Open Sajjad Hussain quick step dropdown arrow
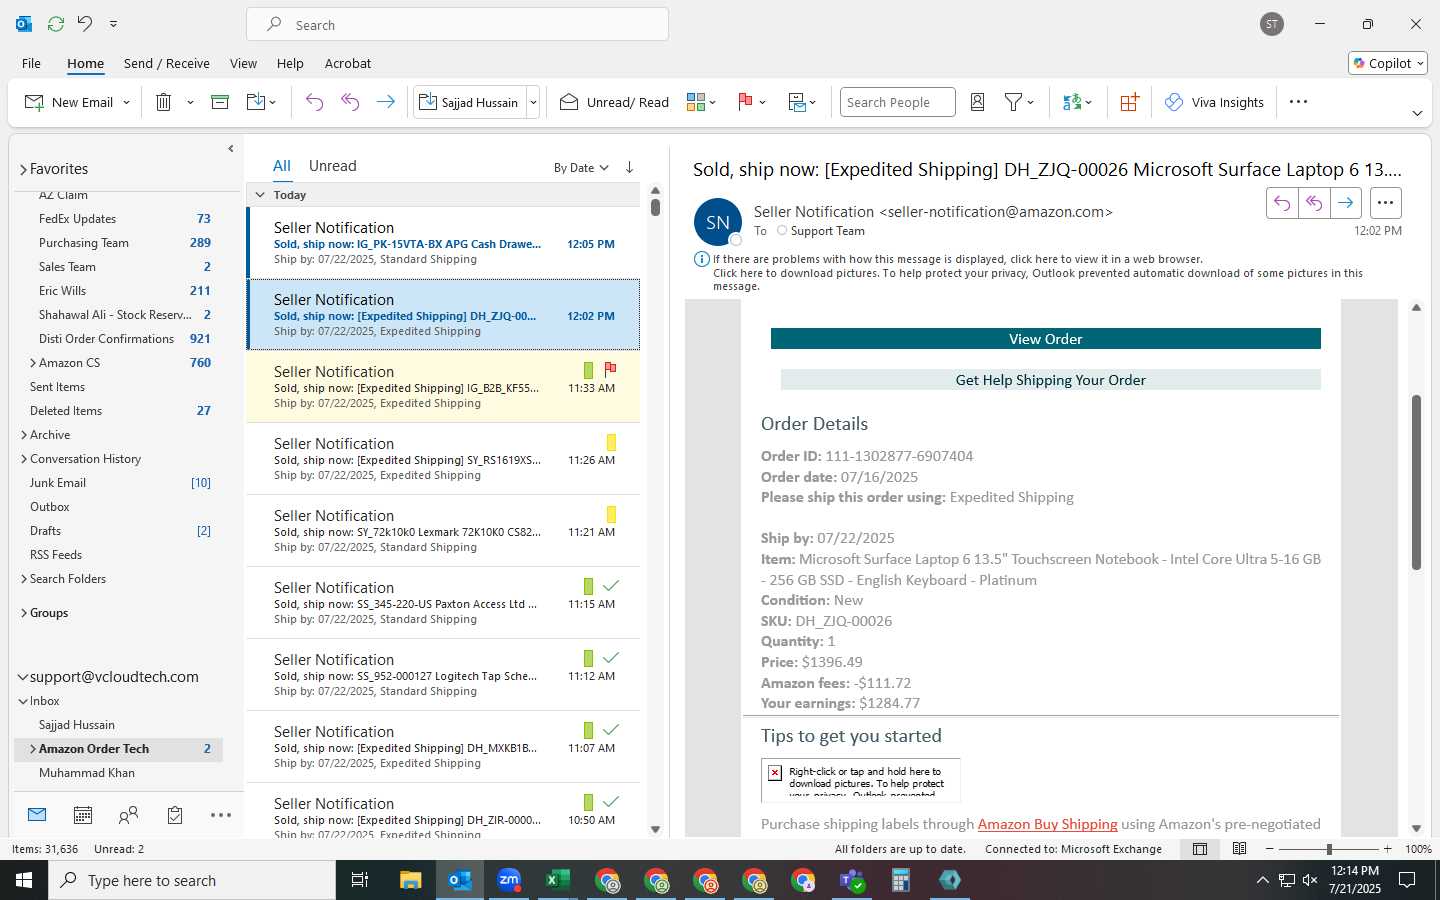This screenshot has height=900, width=1440. click(533, 102)
